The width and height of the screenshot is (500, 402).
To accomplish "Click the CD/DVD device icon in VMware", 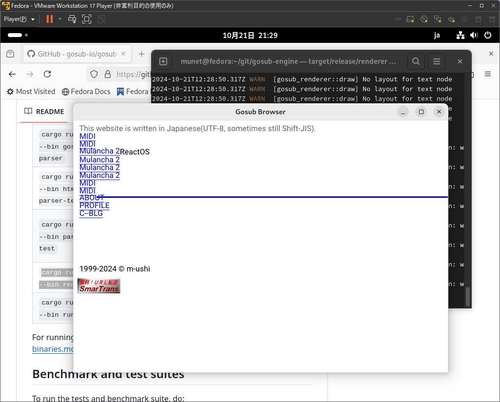I will tap(424, 19).
